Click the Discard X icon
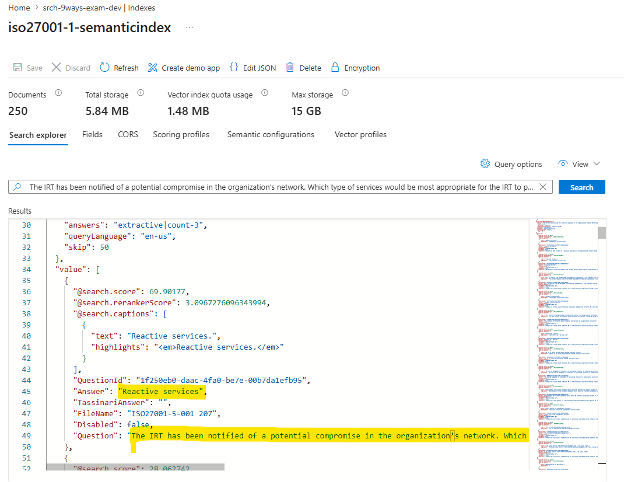Viewport: 624px width, 482px height. pos(56,67)
